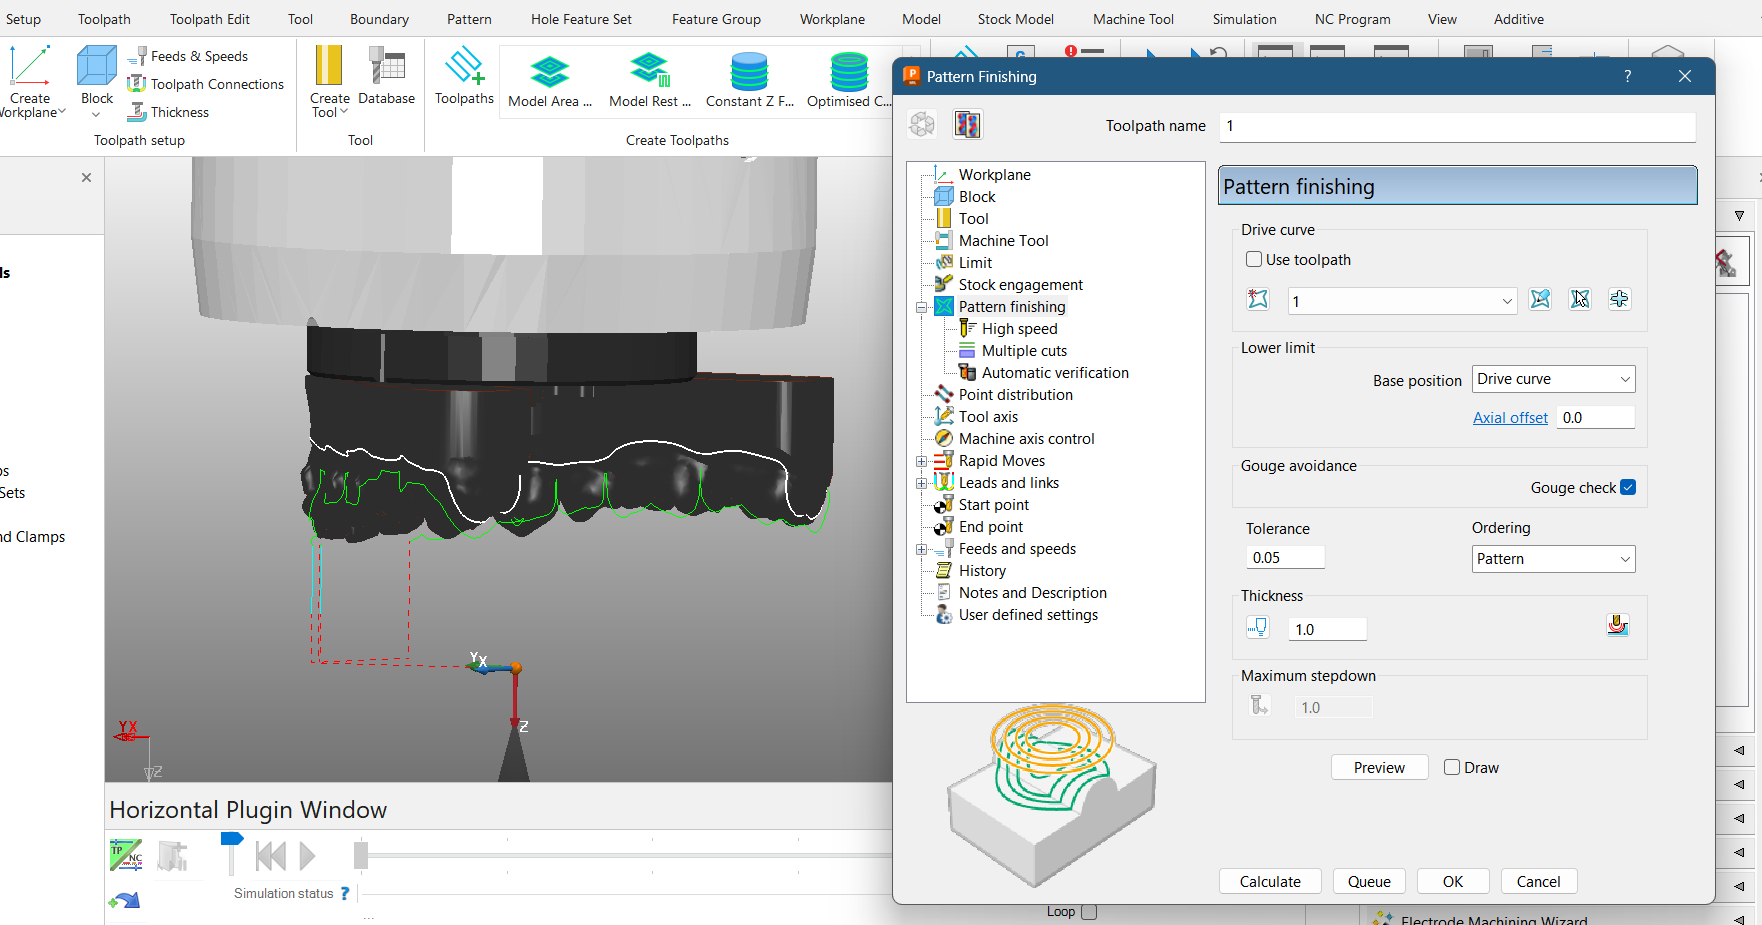Open the tool Database icon

386,70
